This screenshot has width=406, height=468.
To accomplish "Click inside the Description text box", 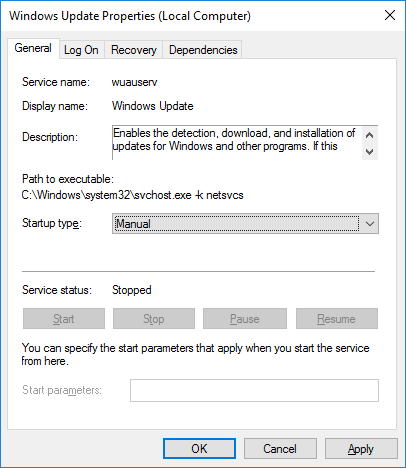I will pos(237,143).
